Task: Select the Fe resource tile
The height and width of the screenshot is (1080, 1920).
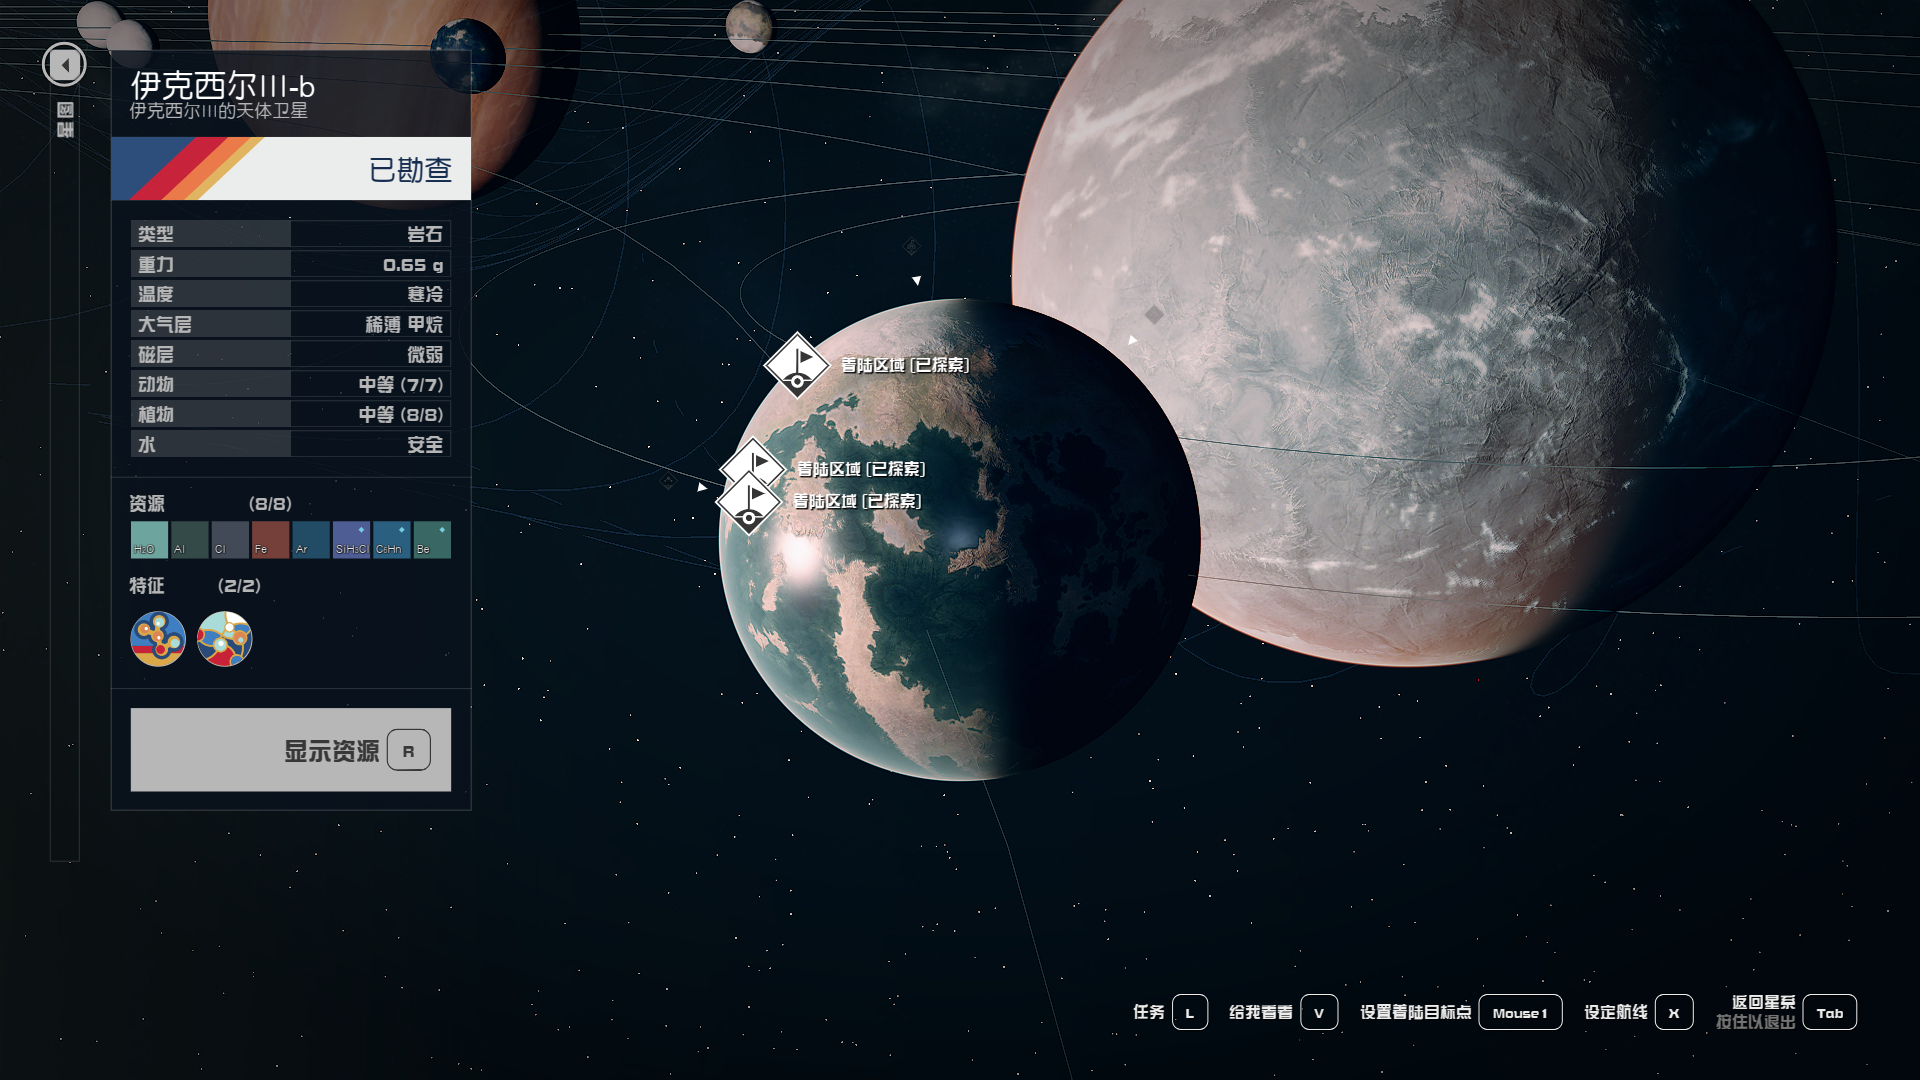Action: tap(270, 540)
